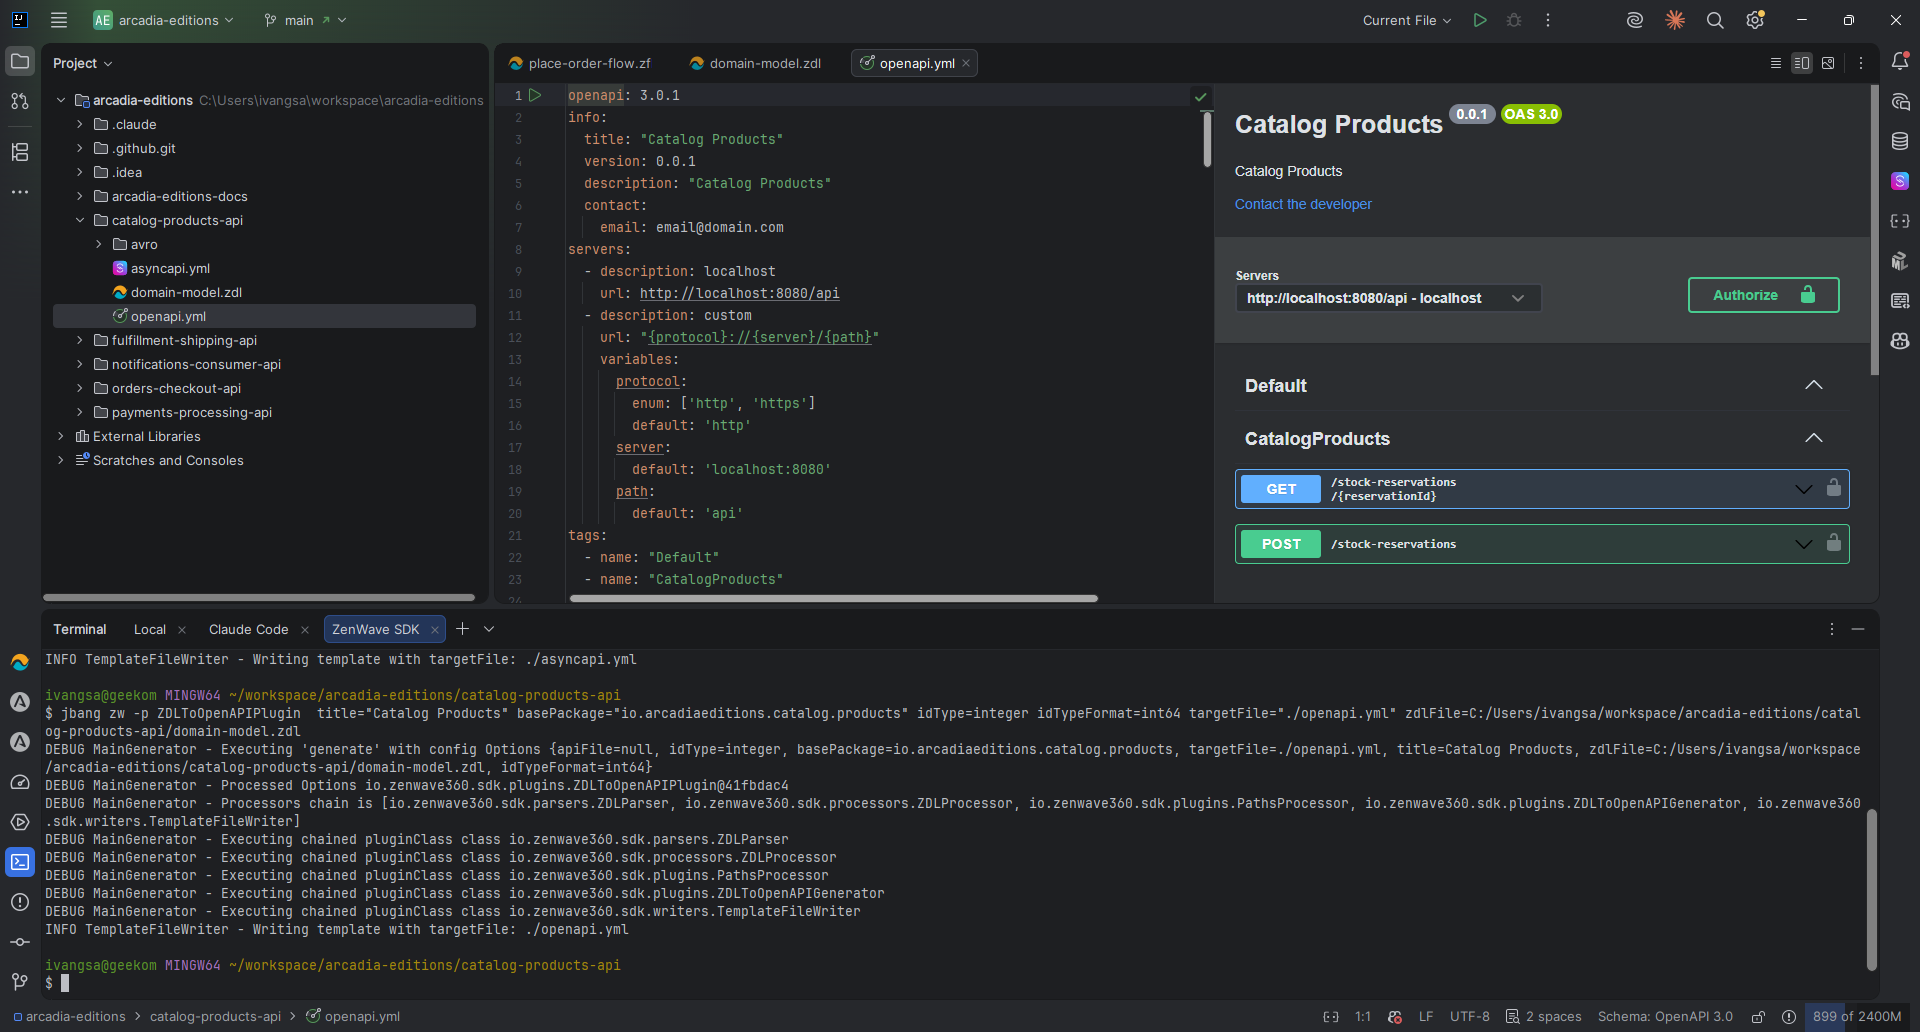Select the Claude Code terminal tab
The width and height of the screenshot is (1920, 1032).
[x=248, y=629]
